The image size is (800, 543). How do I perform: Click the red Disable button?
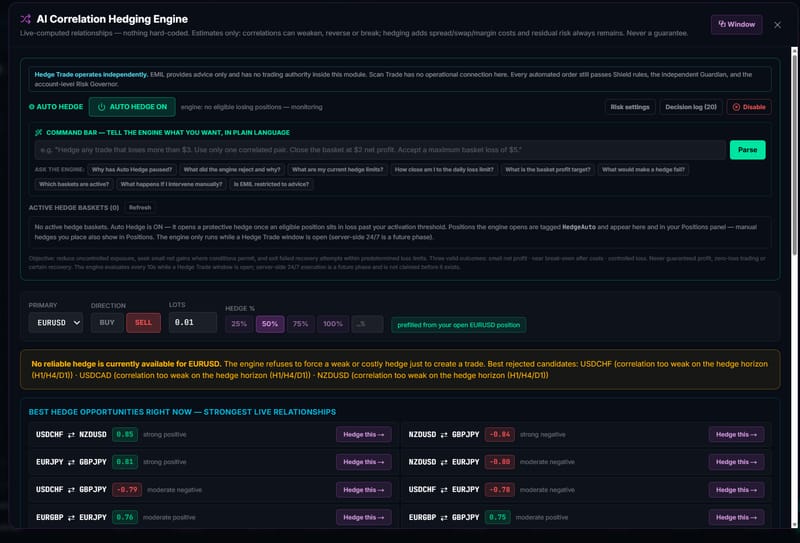click(748, 107)
